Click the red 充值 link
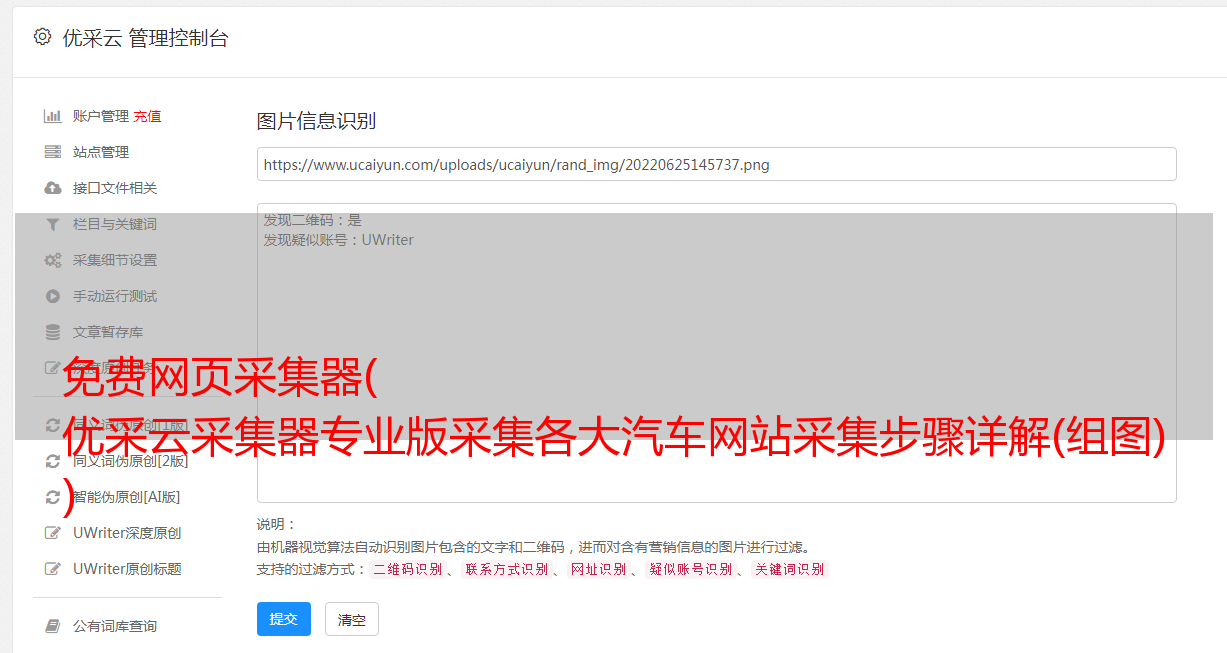This screenshot has width=1227, height=653. [147, 116]
